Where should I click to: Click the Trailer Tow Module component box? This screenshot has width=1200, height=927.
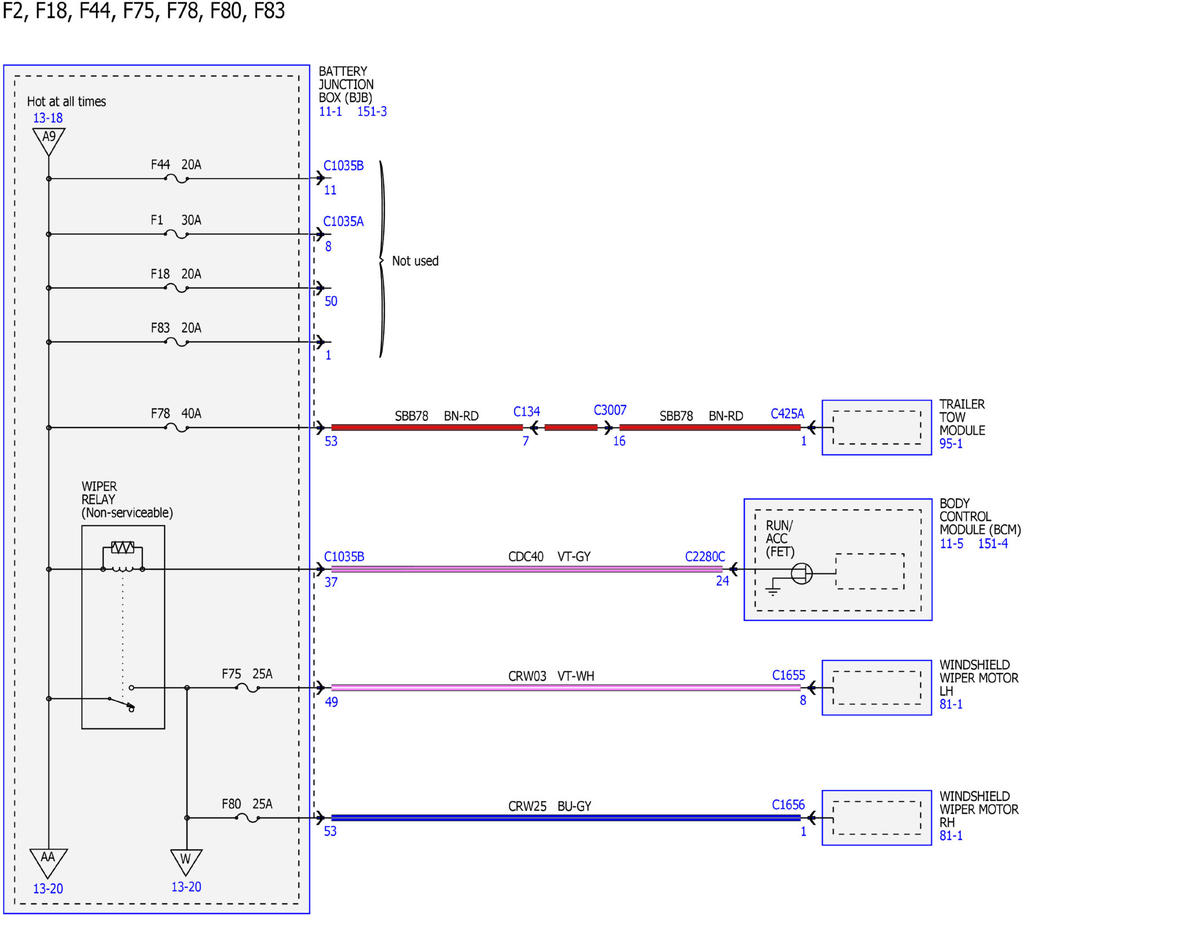(876, 428)
